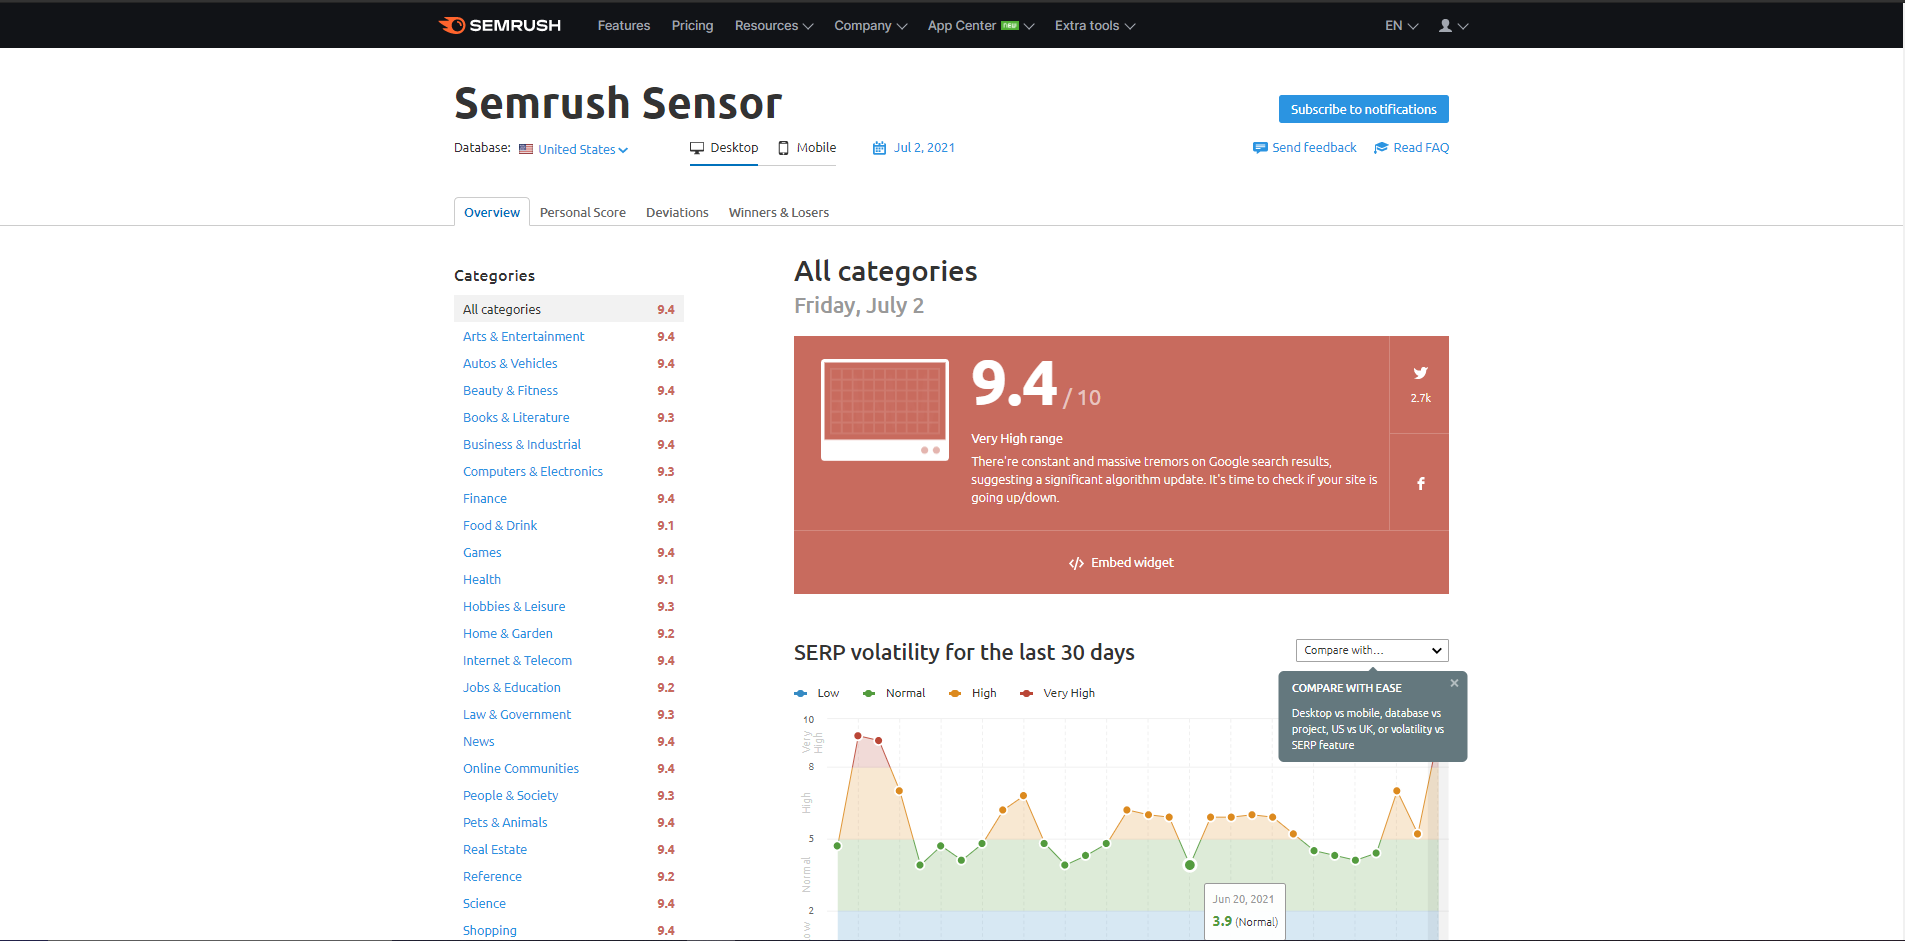Viewport: 1905px width, 941px height.
Task: Open the News category
Action: click(479, 742)
